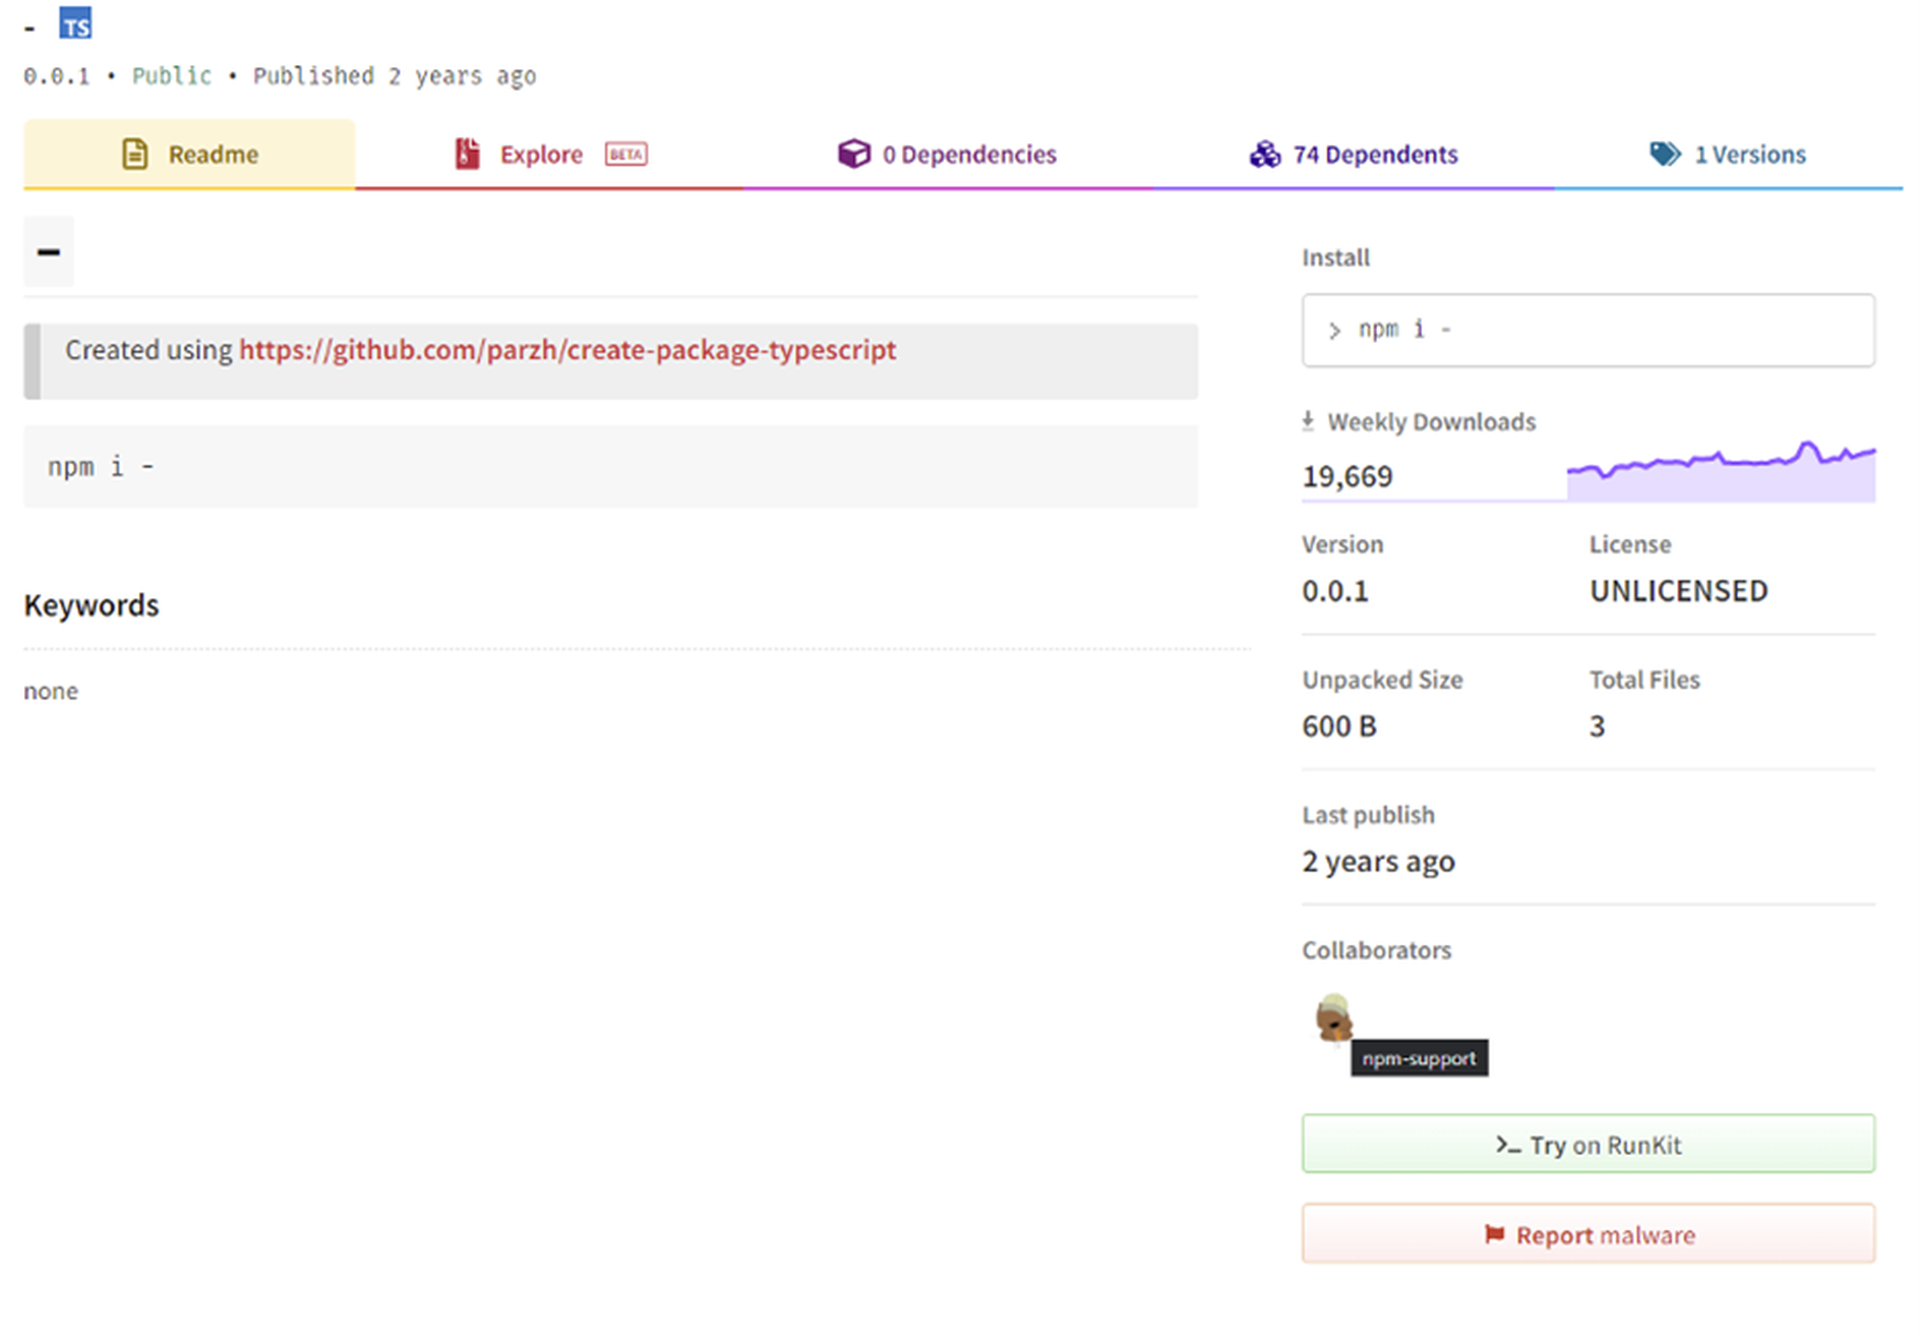Click the npm i - install command box
Viewport: 1920px width, 1339px height.
click(1588, 330)
